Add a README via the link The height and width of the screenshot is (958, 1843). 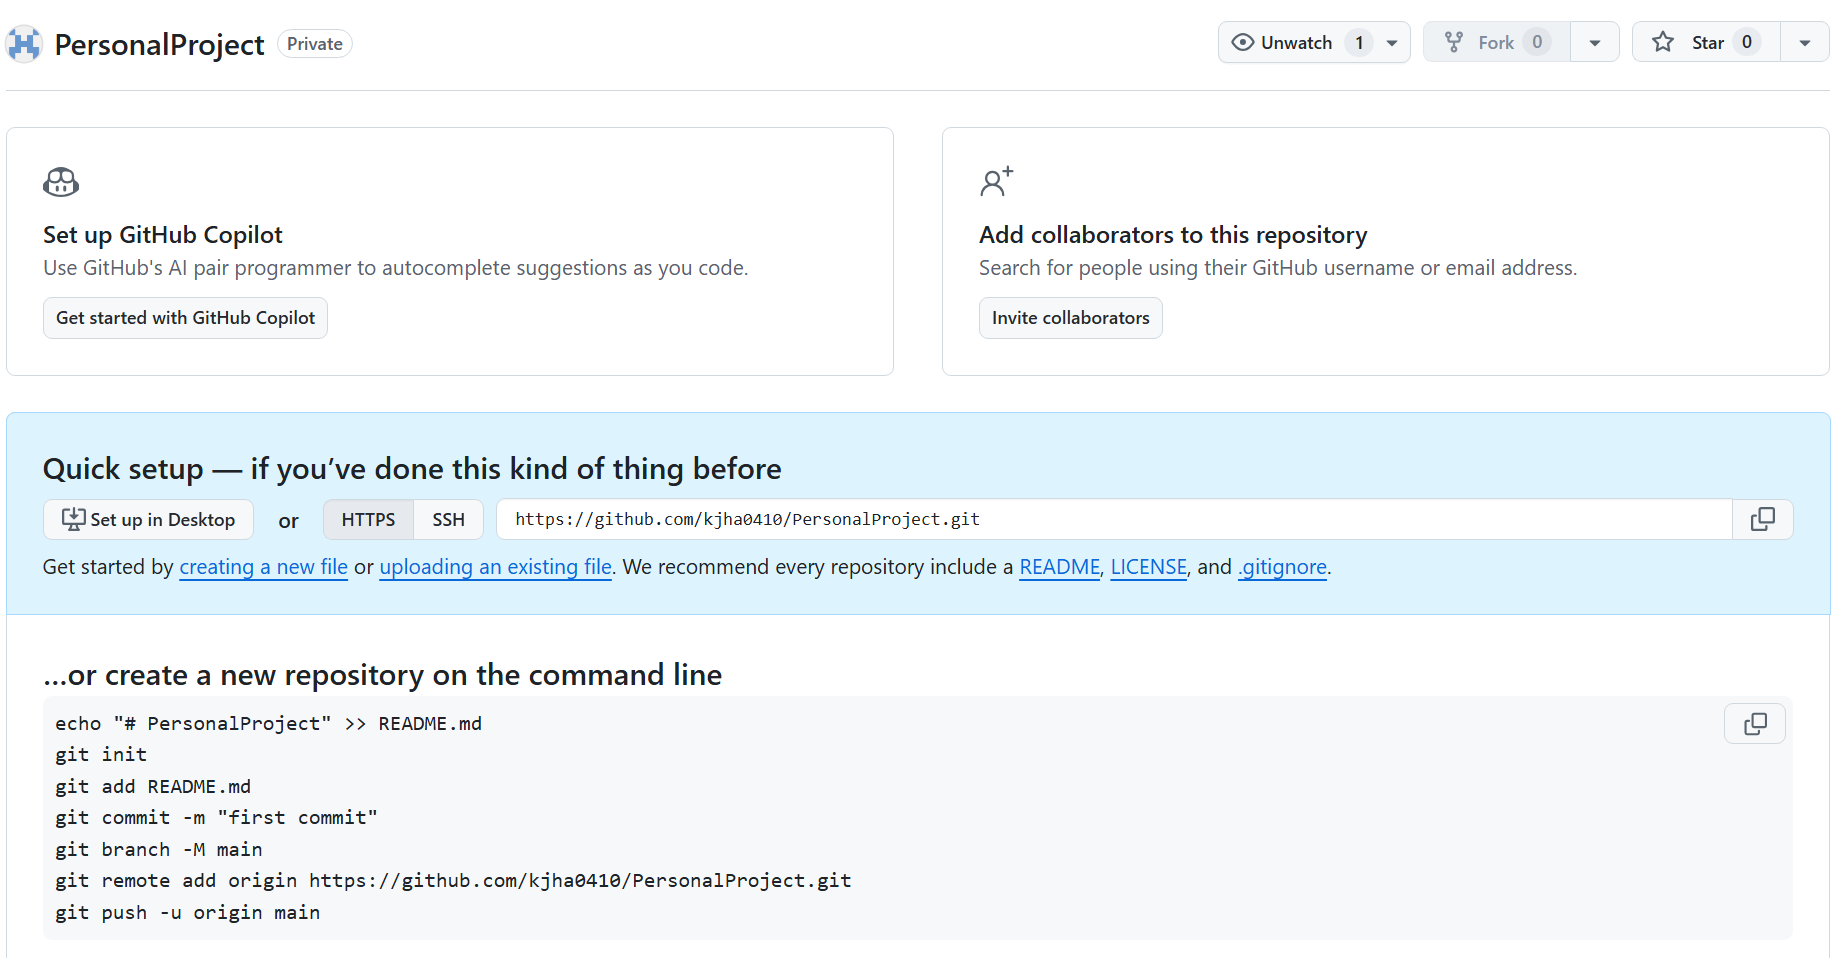[x=1059, y=567]
